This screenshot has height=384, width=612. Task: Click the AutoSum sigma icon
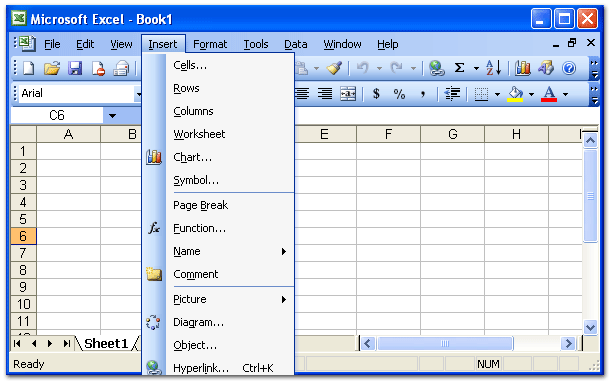click(460, 68)
